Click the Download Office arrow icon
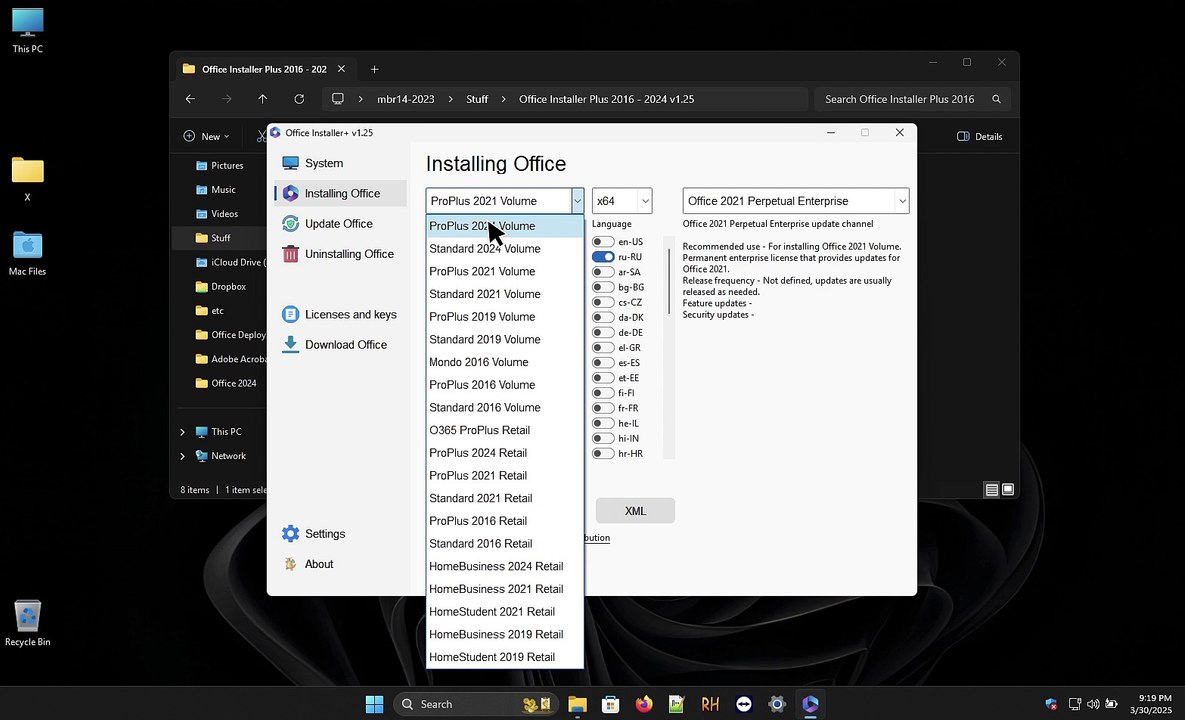The width and height of the screenshot is (1185, 720). tap(290, 345)
